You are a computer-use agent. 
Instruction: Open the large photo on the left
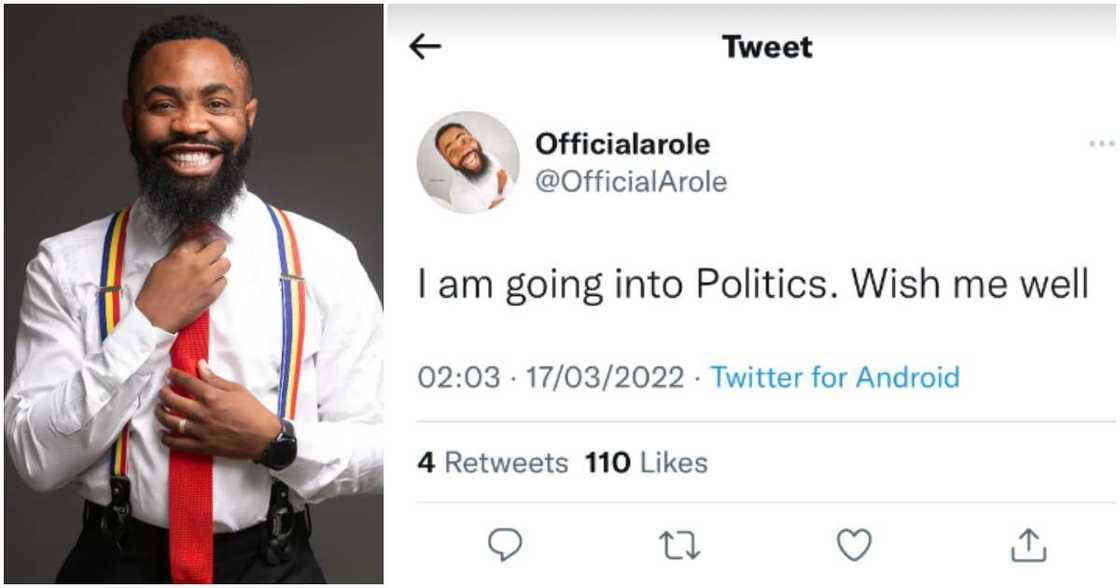tap(193, 294)
